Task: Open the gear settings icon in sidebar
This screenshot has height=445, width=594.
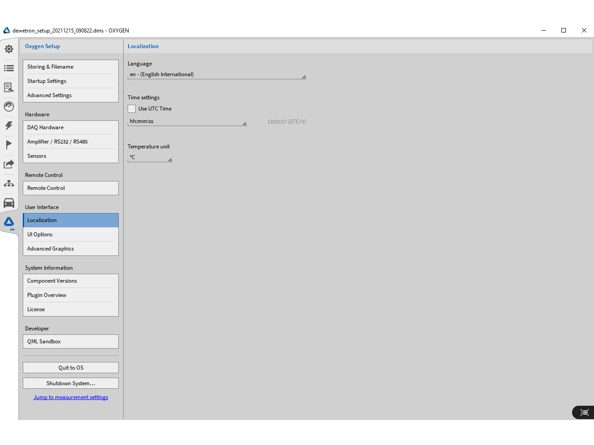Action: click(x=9, y=49)
